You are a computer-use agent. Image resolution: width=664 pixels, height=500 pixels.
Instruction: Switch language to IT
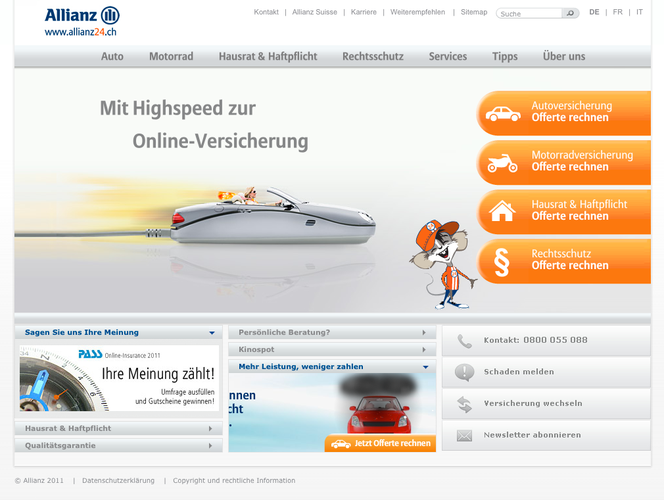[x=639, y=12]
